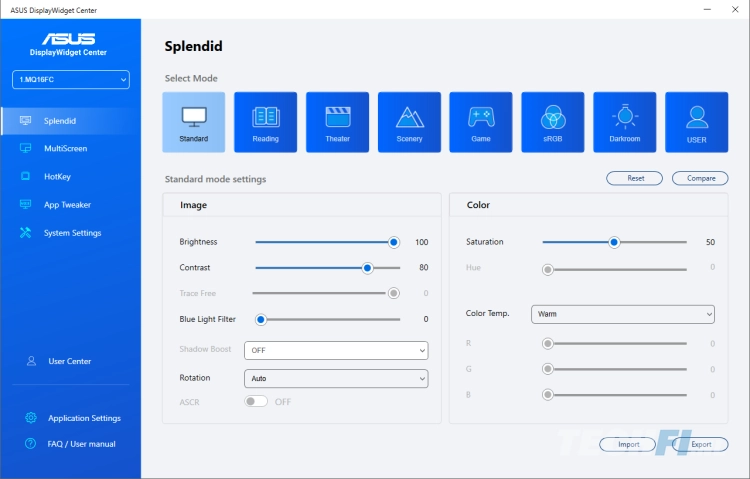Click the Reset button
This screenshot has width=750, height=479.
tap(634, 178)
